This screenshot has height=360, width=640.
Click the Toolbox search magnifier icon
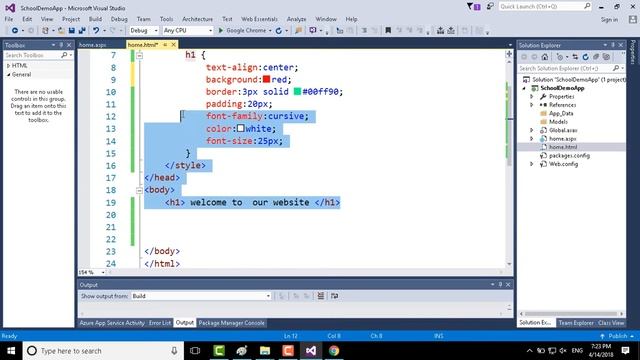64,55
